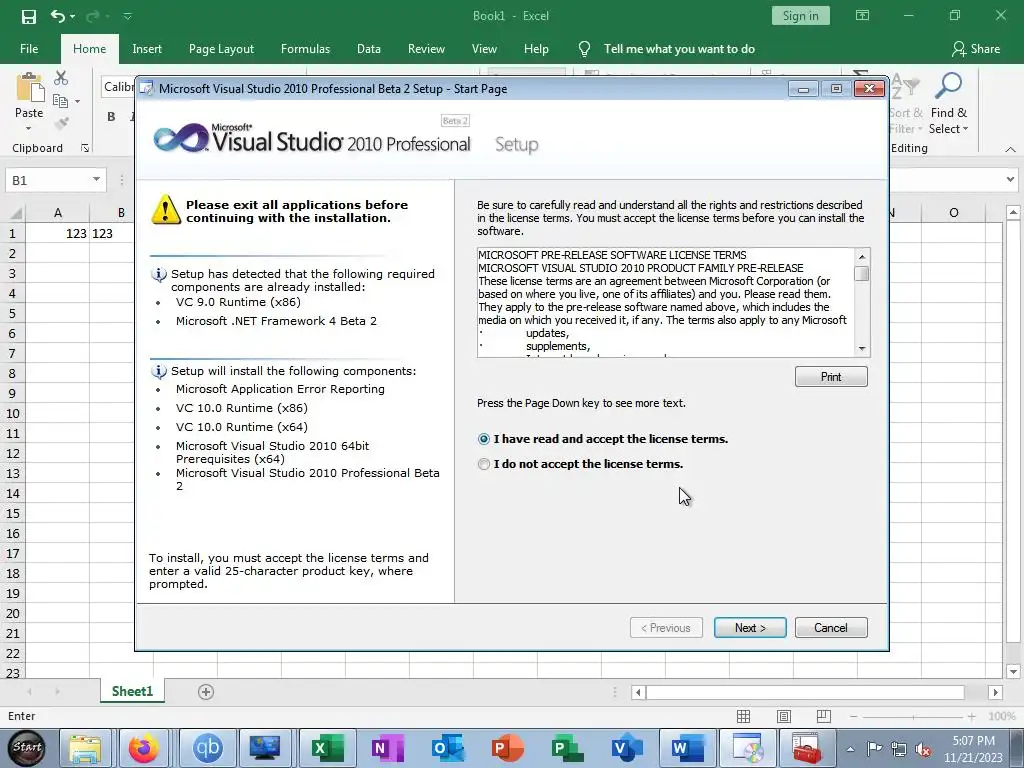Click the Start button on the taskbar
1024x768 pixels.
pos(27,748)
